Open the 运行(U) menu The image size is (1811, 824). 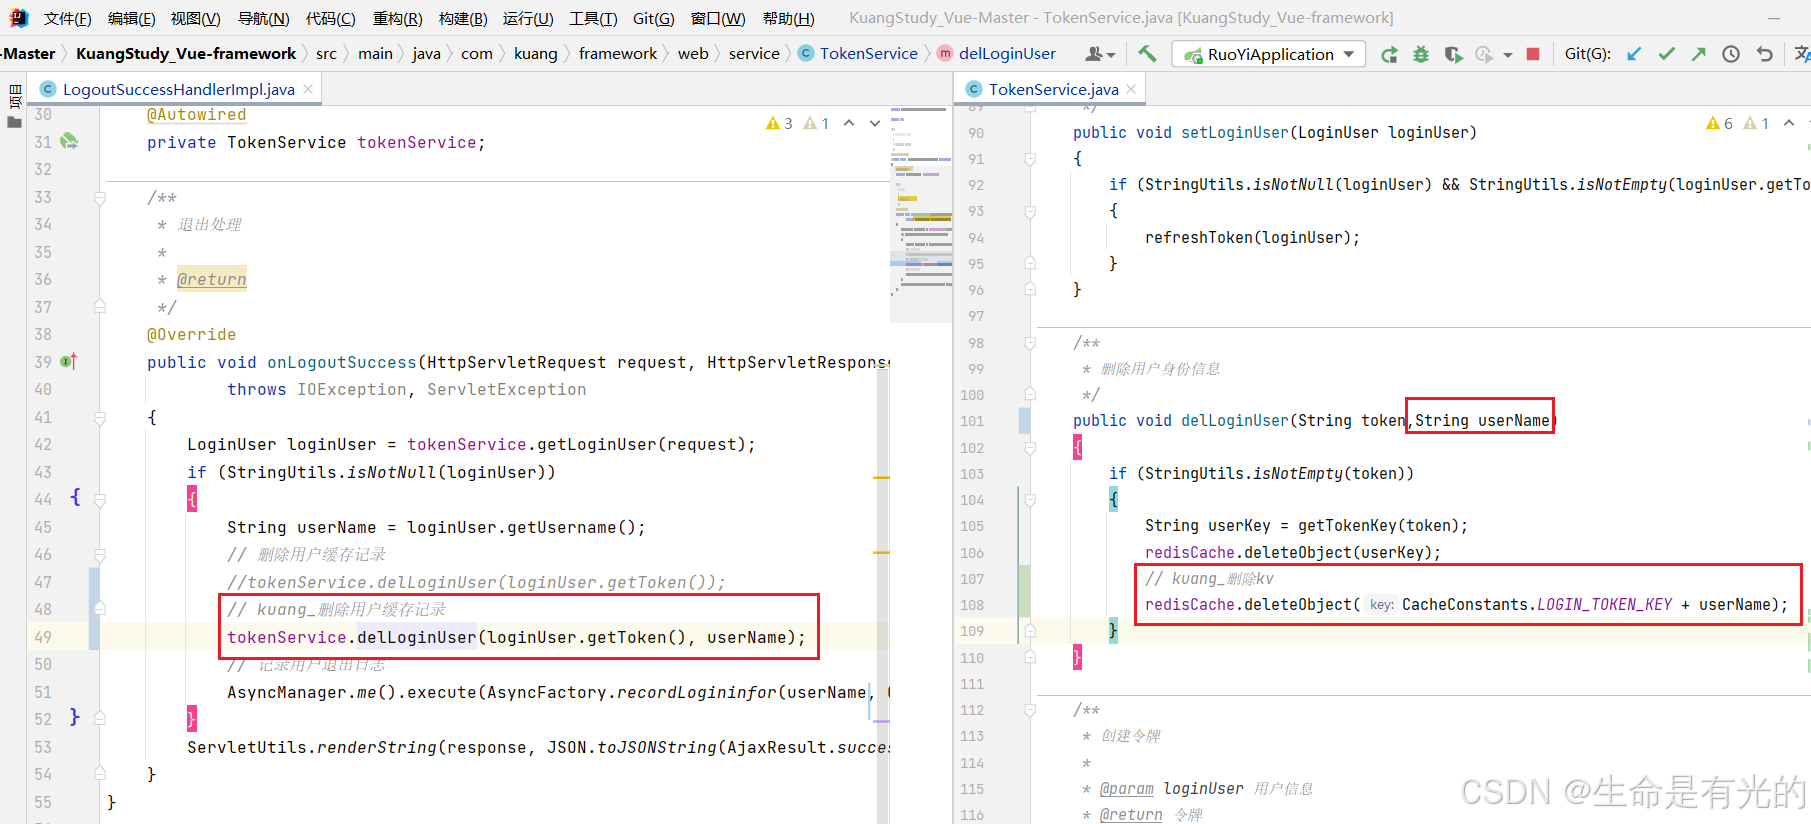[x=528, y=18]
